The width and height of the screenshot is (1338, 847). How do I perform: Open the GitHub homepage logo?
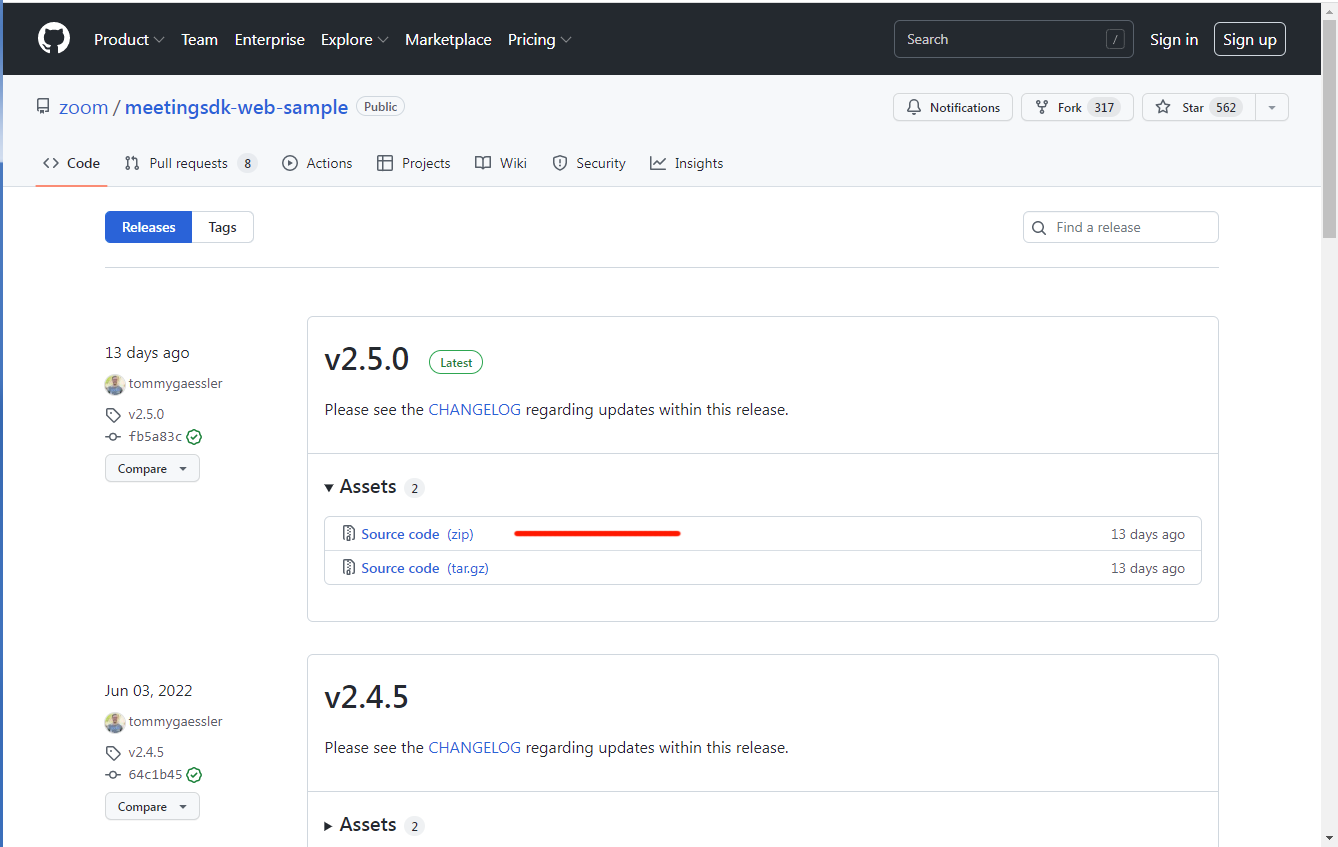54,40
